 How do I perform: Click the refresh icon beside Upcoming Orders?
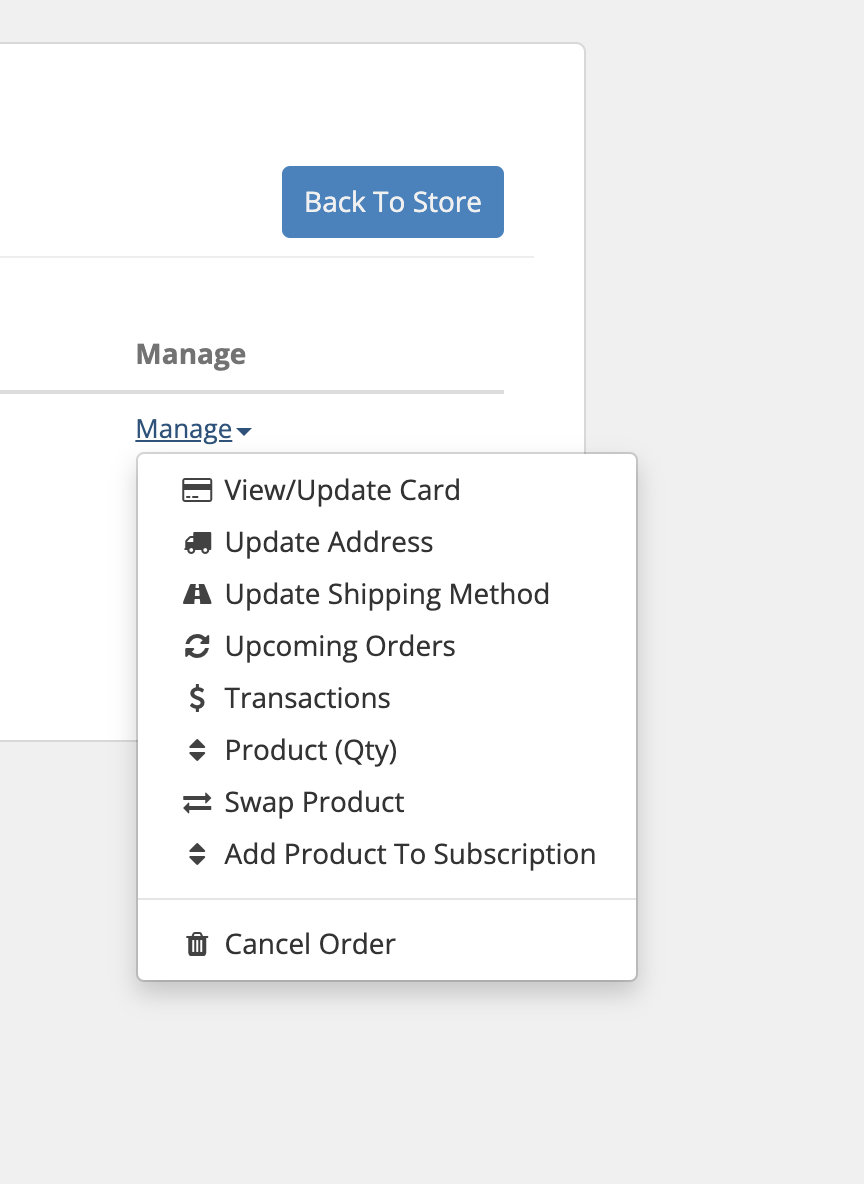click(197, 647)
